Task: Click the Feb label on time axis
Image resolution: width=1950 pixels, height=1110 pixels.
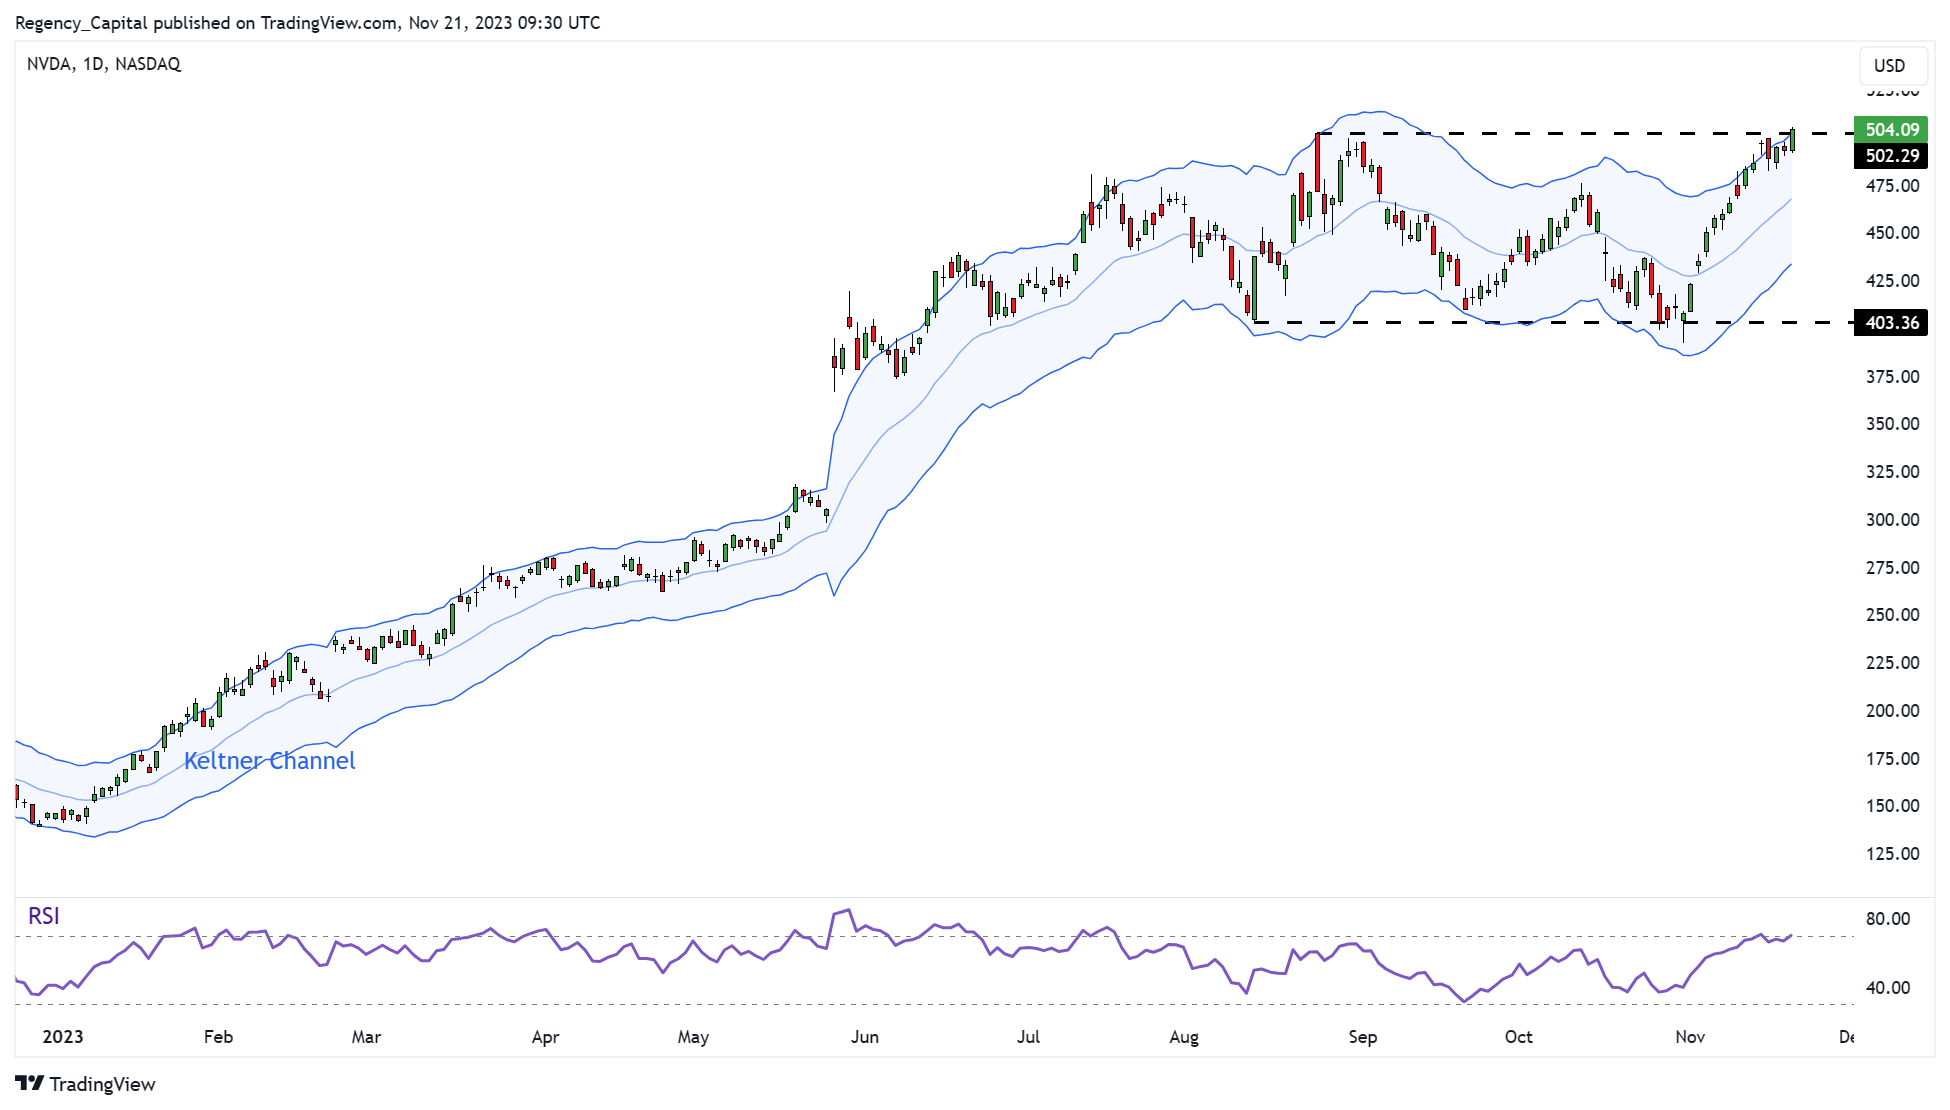Action: tap(218, 1037)
